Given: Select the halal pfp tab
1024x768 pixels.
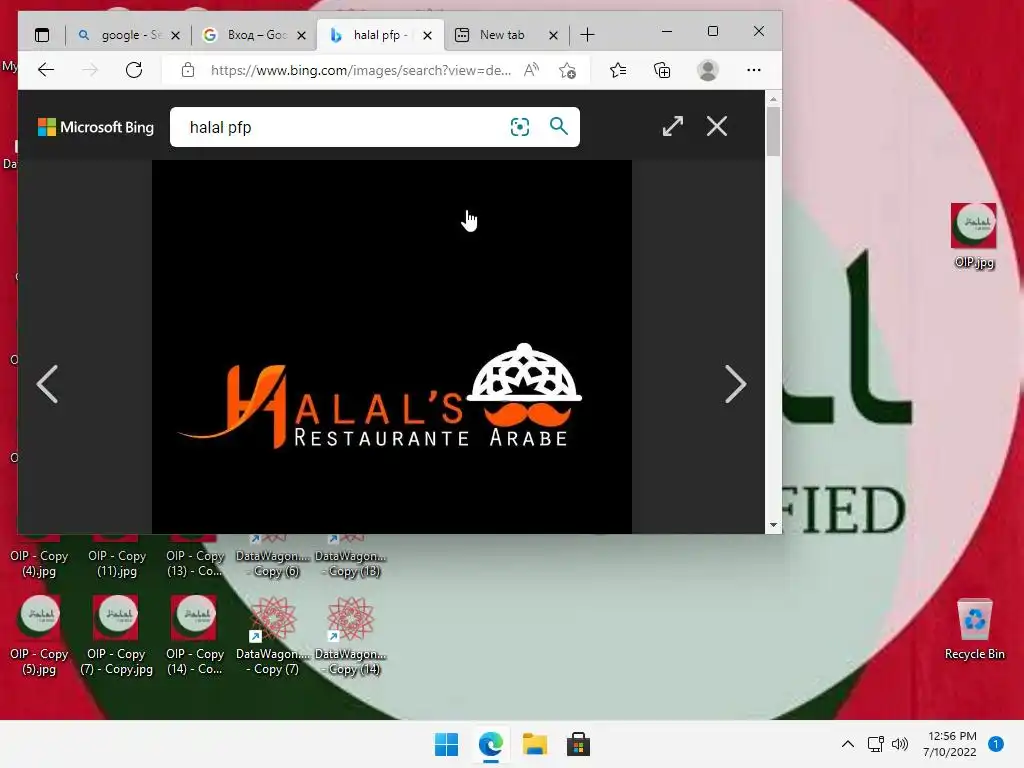Looking at the screenshot, I should [380, 35].
